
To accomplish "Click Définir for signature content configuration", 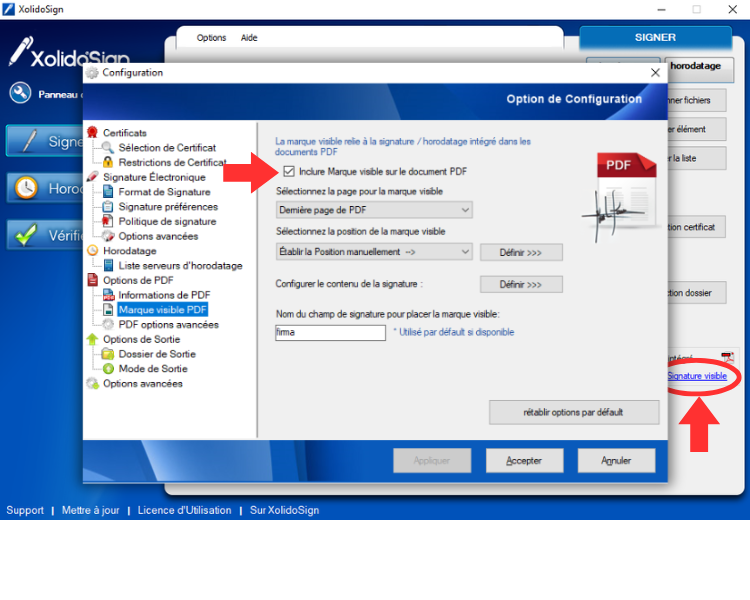I will [521, 284].
